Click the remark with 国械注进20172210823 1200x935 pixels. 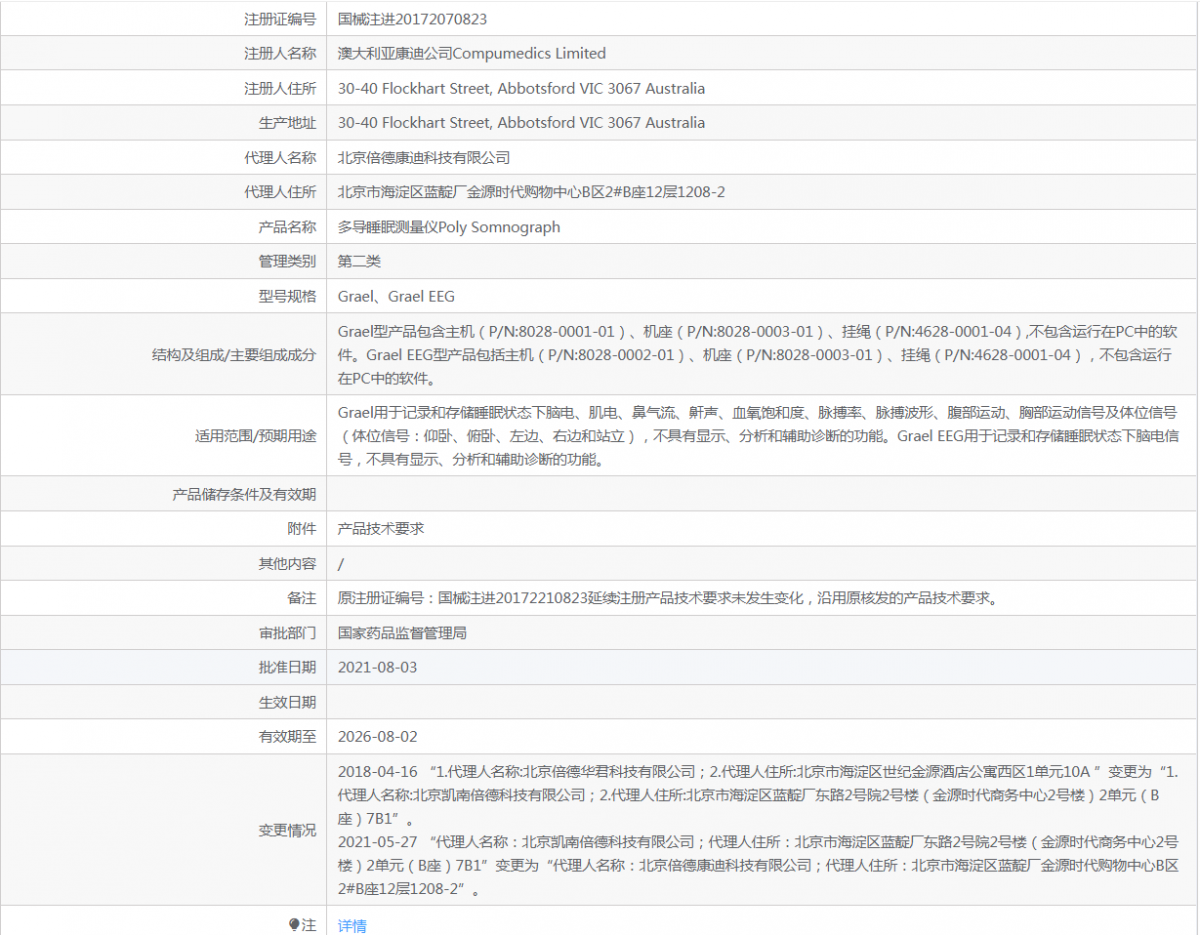coord(668,598)
